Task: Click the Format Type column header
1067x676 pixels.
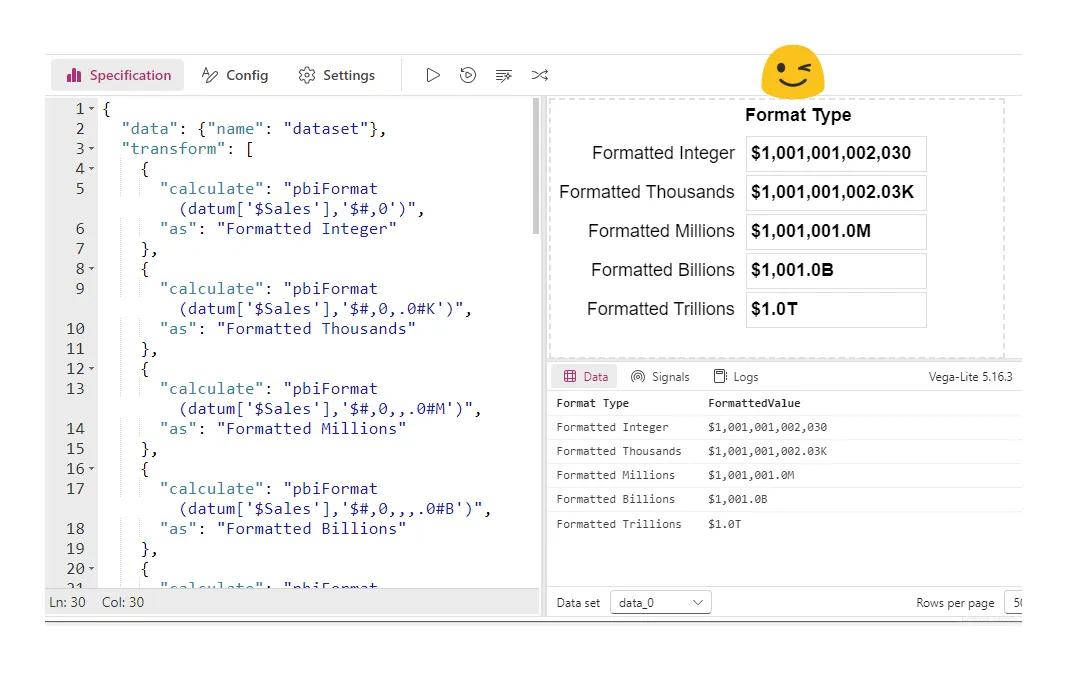Action: pyautogui.click(x=592, y=403)
